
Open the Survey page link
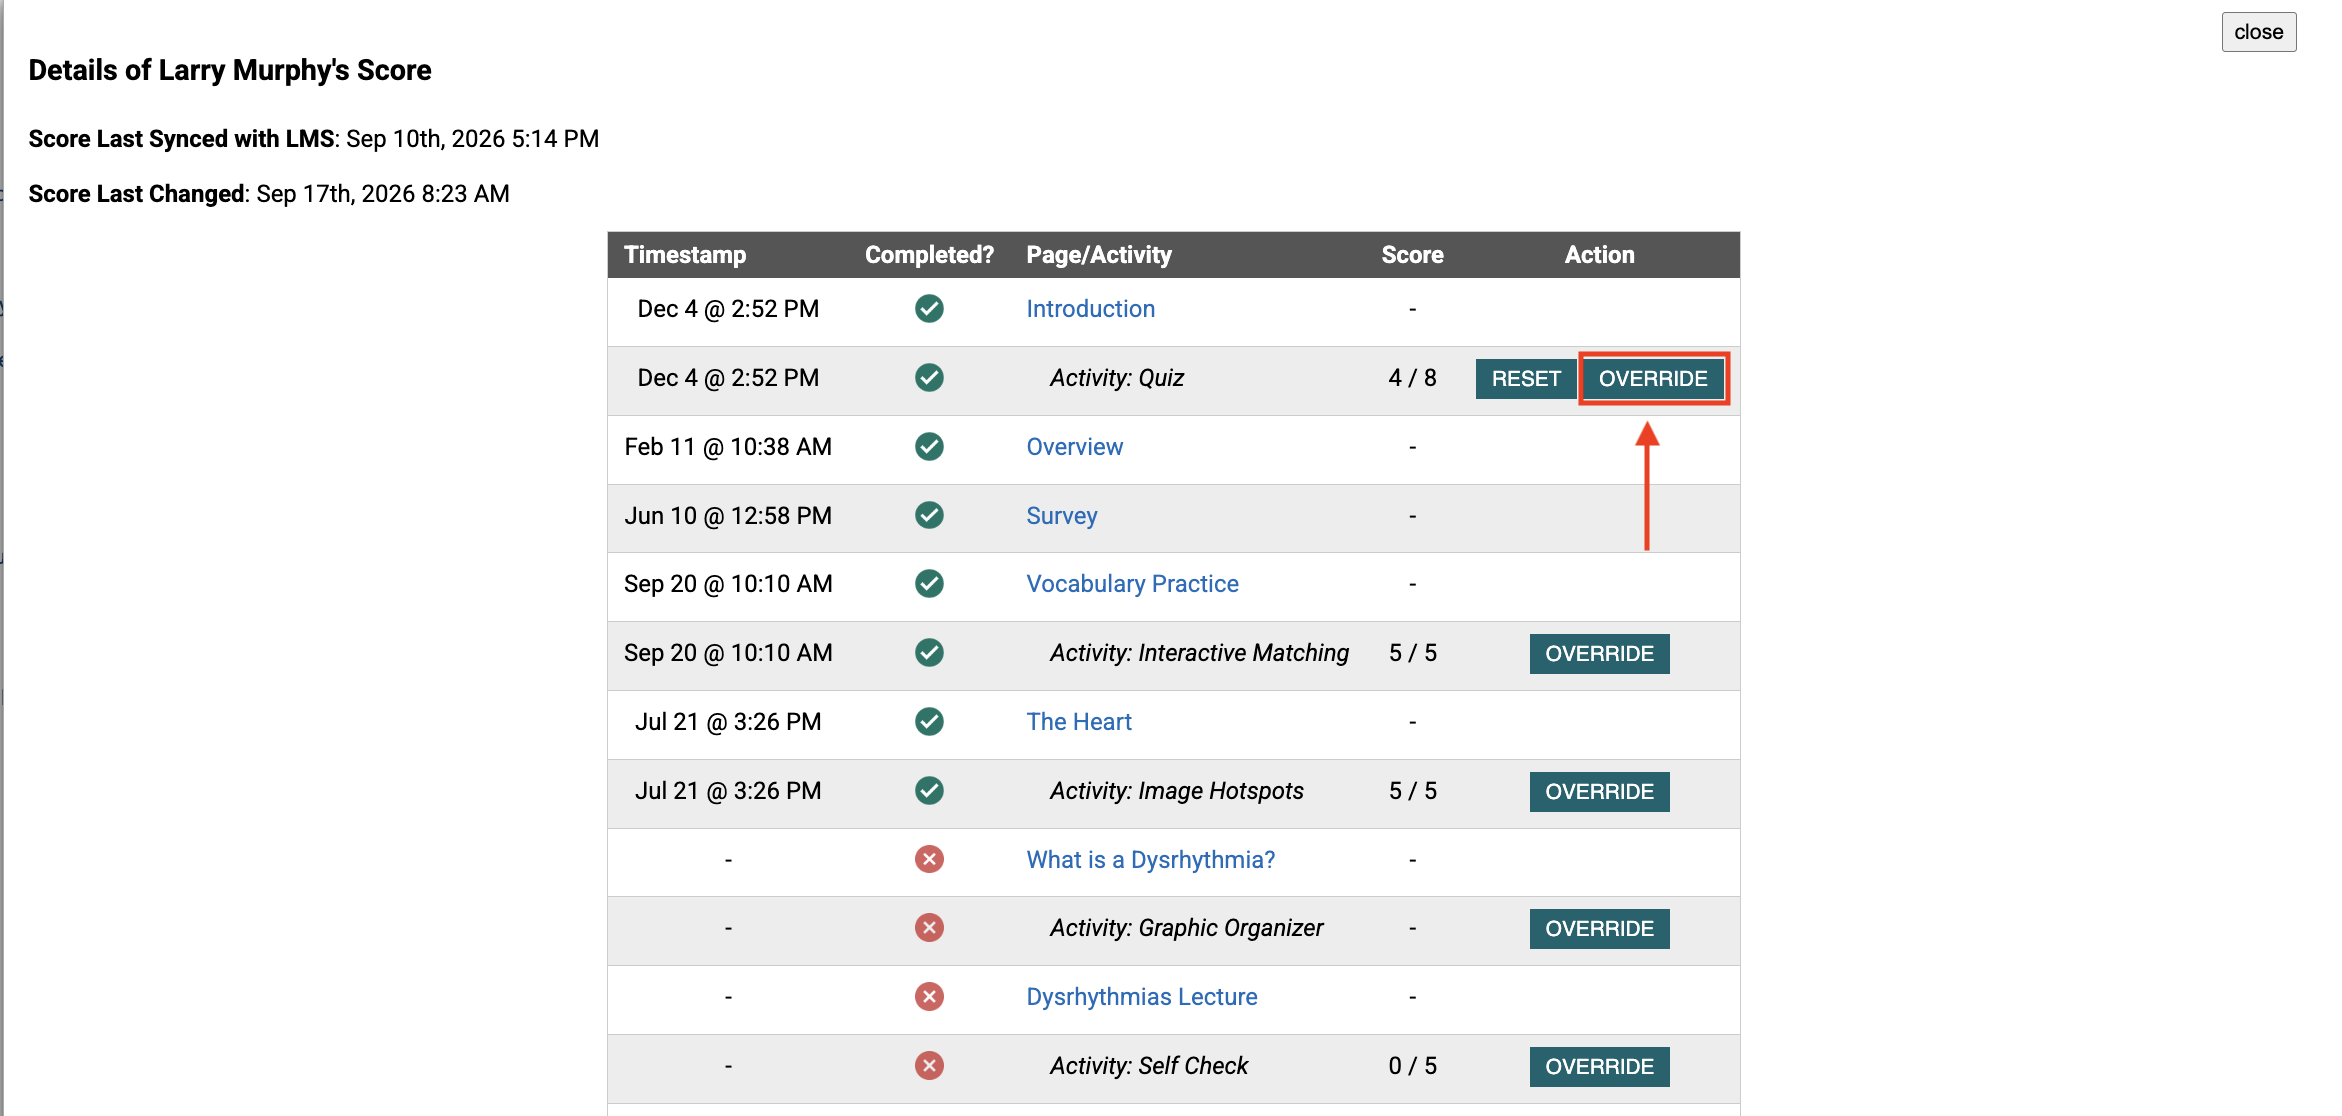[x=1061, y=516]
